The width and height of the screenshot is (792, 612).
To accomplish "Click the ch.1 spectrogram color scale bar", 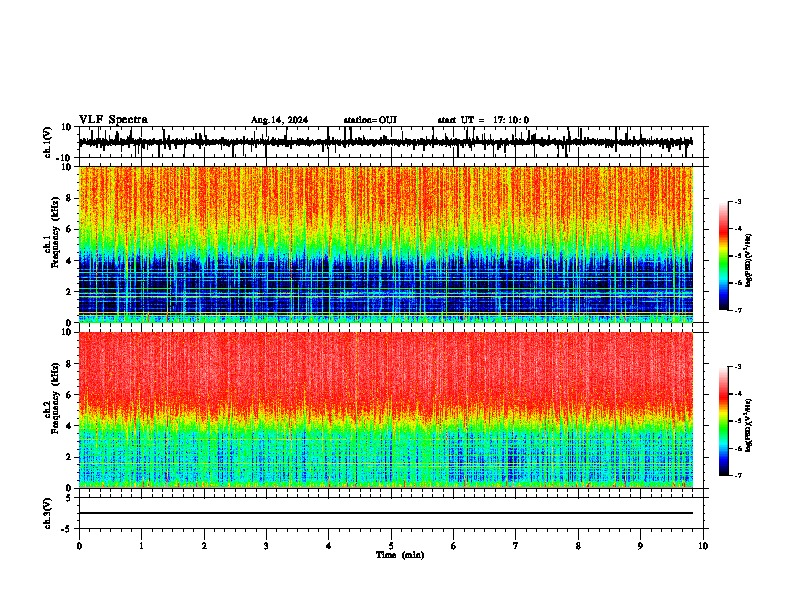I will (724, 256).
